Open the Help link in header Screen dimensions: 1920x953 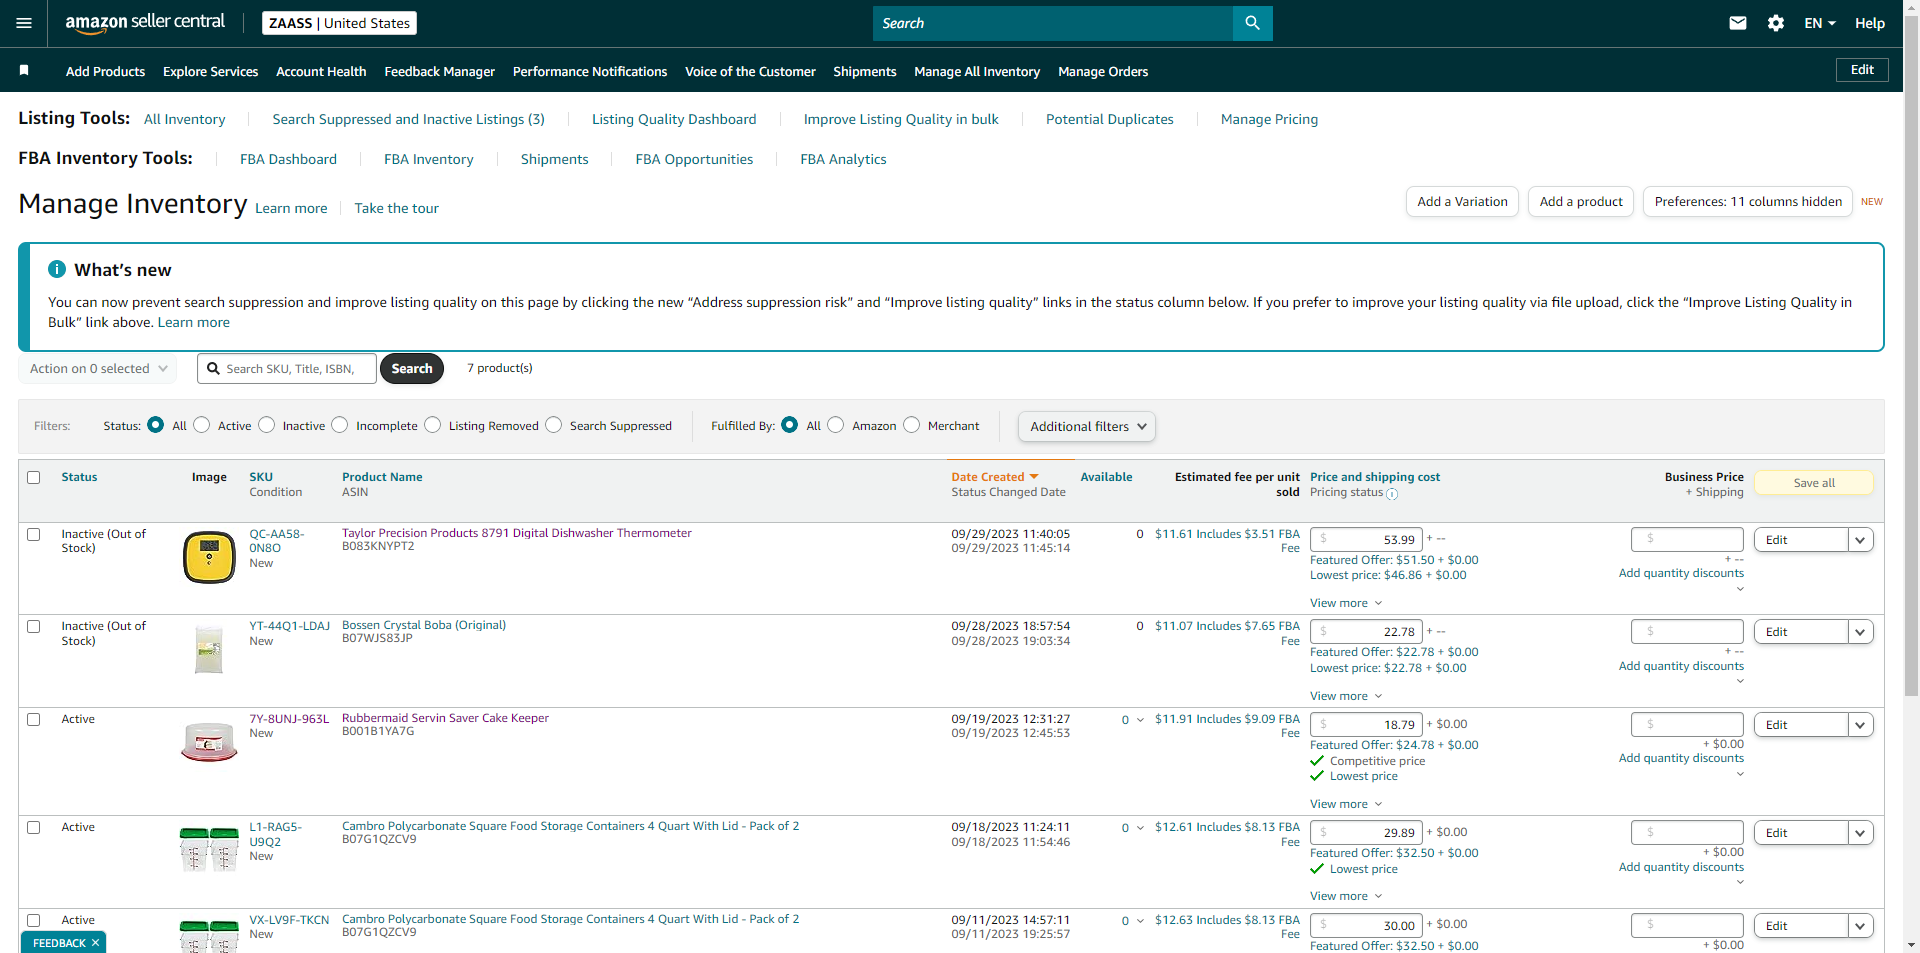pos(1870,23)
